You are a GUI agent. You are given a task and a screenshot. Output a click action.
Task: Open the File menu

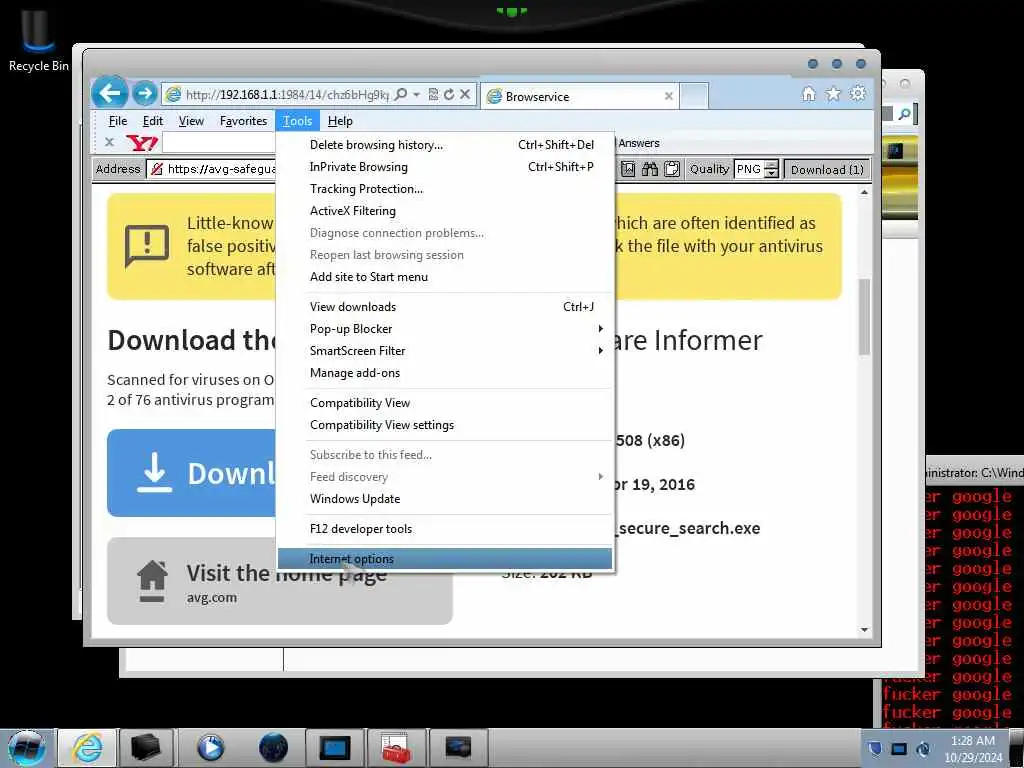pos(118,121)
